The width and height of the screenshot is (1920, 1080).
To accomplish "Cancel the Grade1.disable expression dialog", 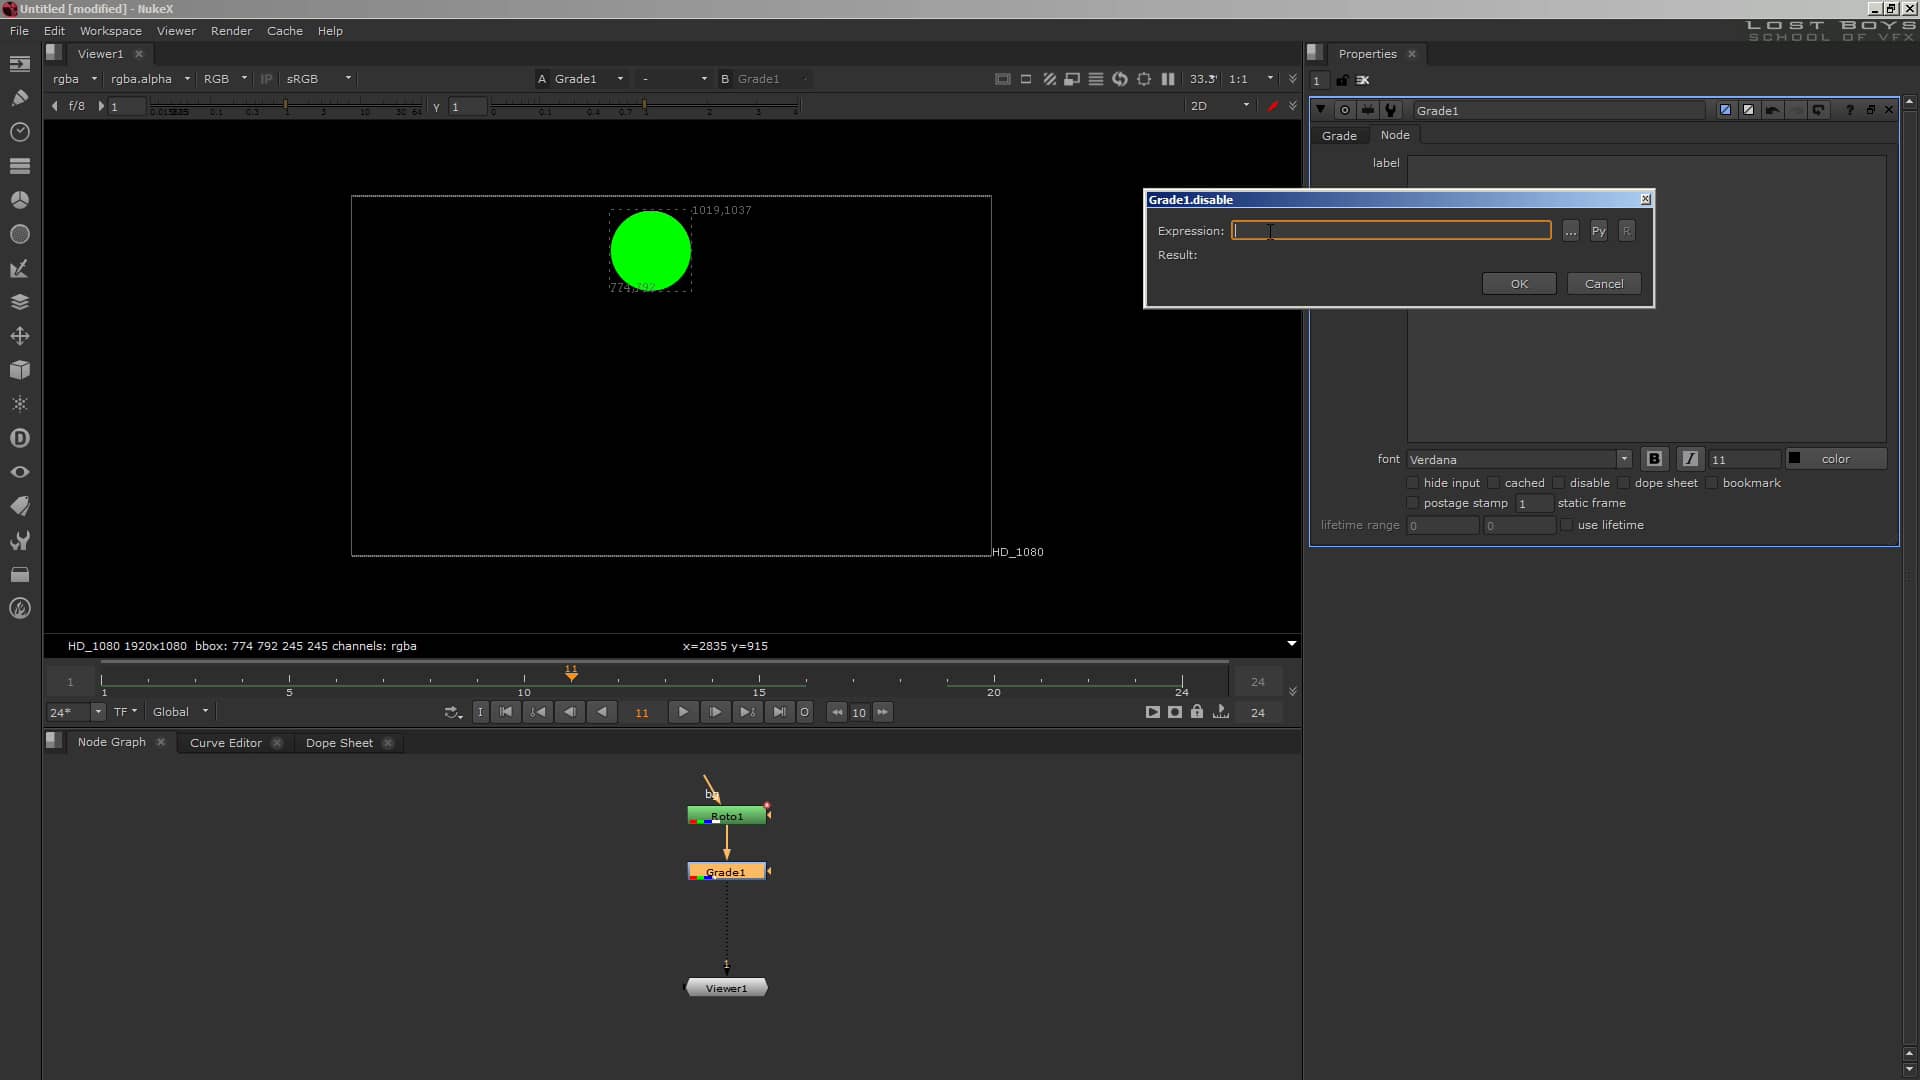I will click(x=1603, y=283).
